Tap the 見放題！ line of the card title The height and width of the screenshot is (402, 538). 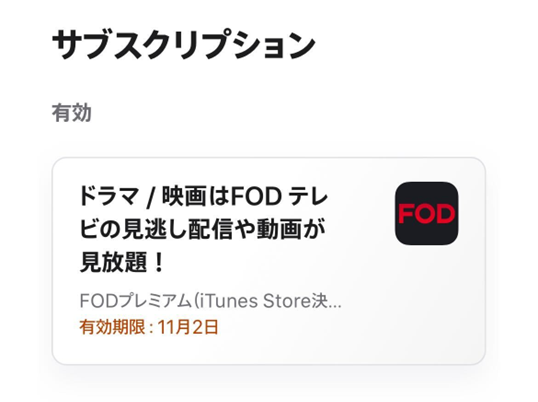[122, 262]
